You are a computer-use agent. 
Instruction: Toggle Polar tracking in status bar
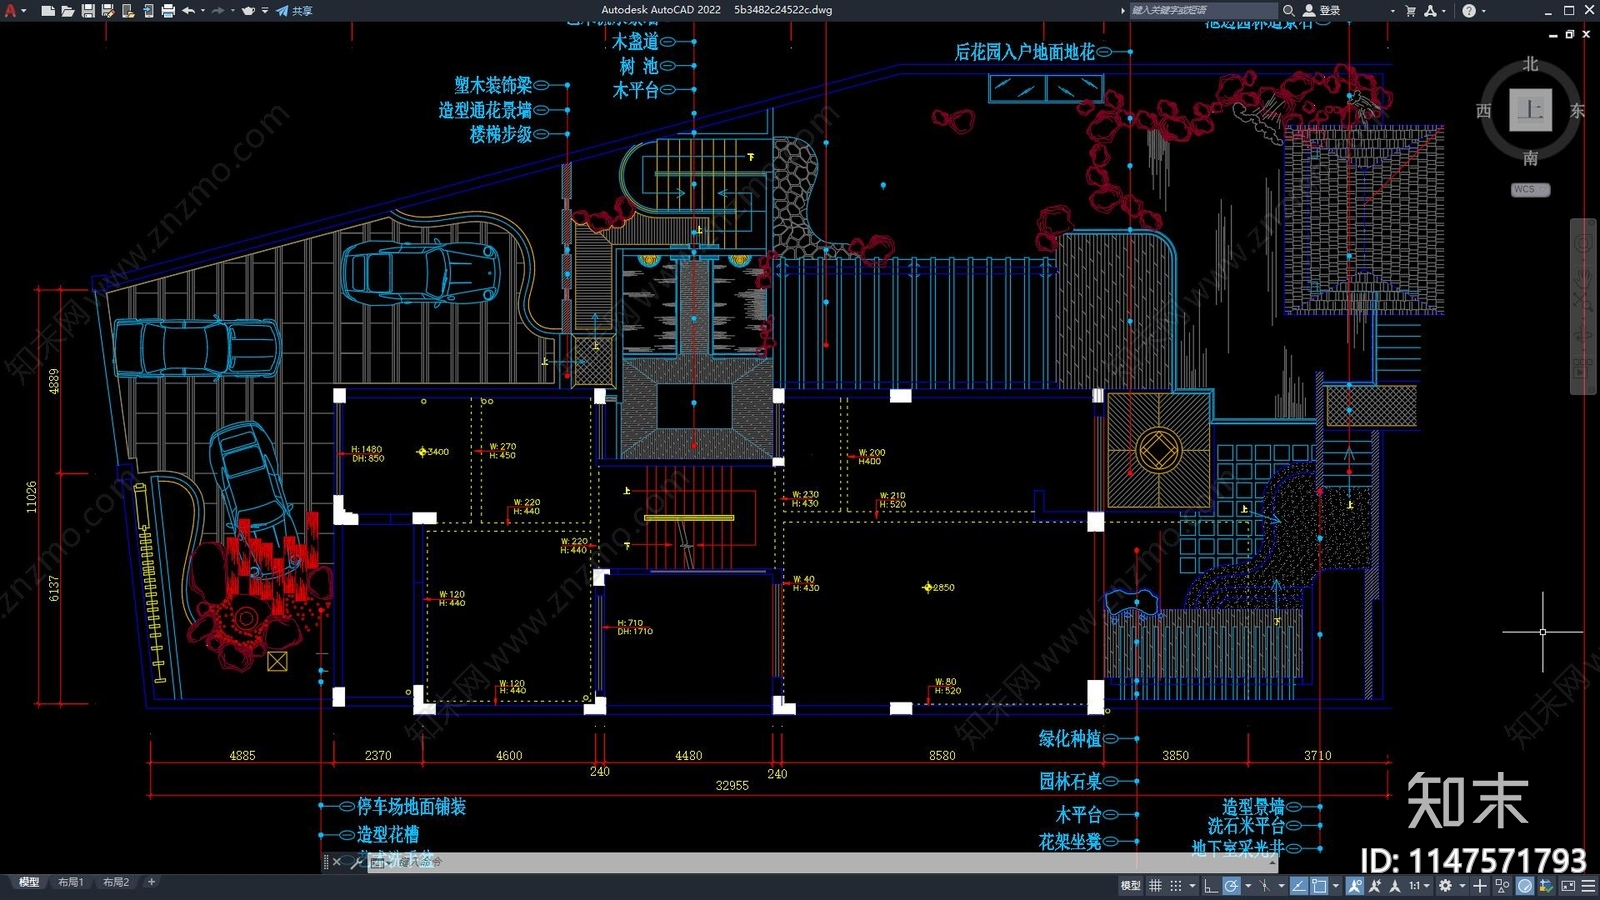[x=1231, y=886]
